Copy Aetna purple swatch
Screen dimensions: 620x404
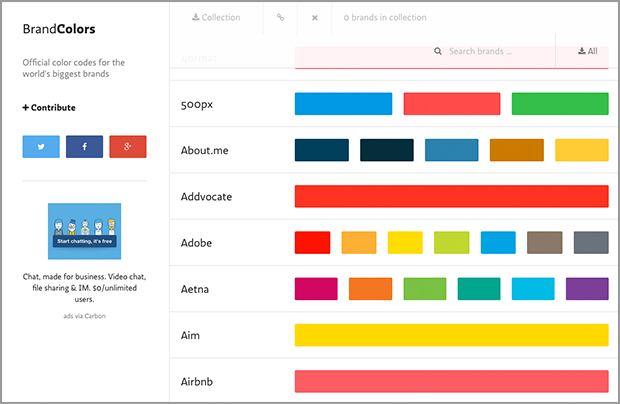coord(587,289)
